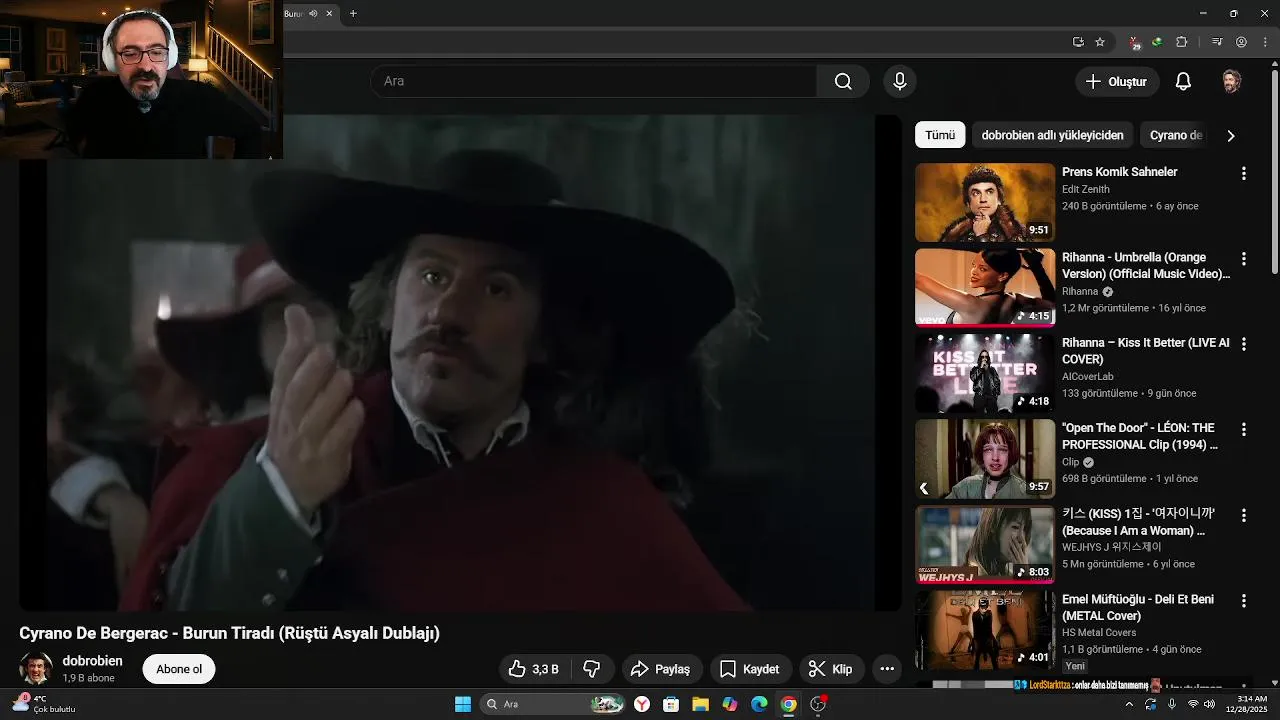Play the Prens Komik Sahneler thumbnail
1280x720 pixels.
[985, 202]
